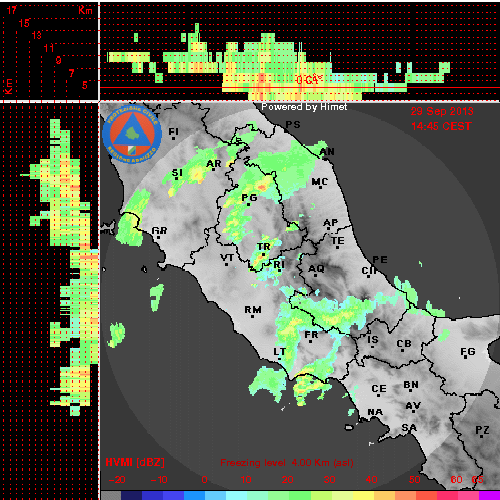Pick the dark blue -20 dBZ swatch
The width and height of the screenshot is (500, 500).
coord(131,496)
